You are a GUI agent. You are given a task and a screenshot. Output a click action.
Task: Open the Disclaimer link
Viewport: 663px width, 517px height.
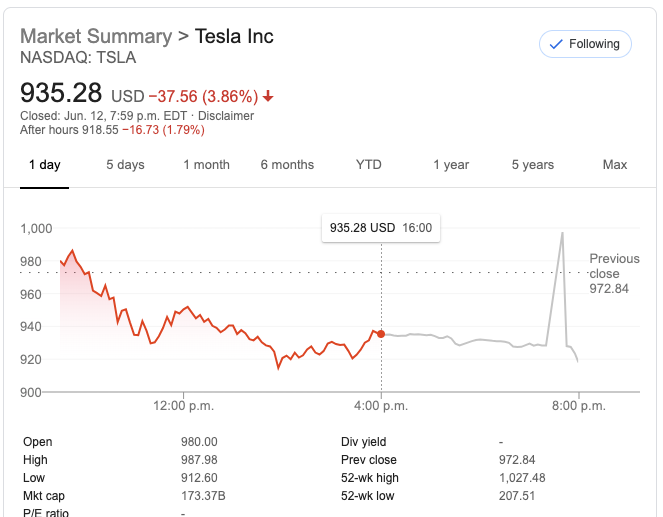(226, 116)
